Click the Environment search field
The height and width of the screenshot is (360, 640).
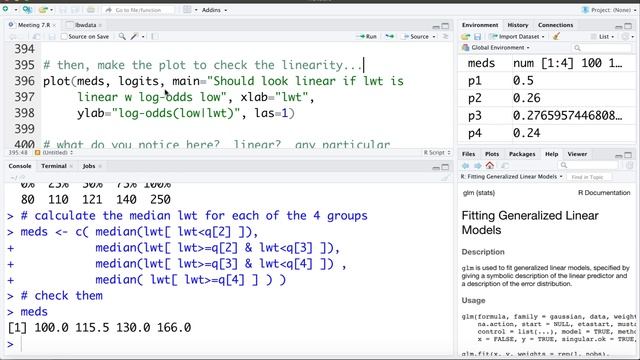click(x=602, y=48)
